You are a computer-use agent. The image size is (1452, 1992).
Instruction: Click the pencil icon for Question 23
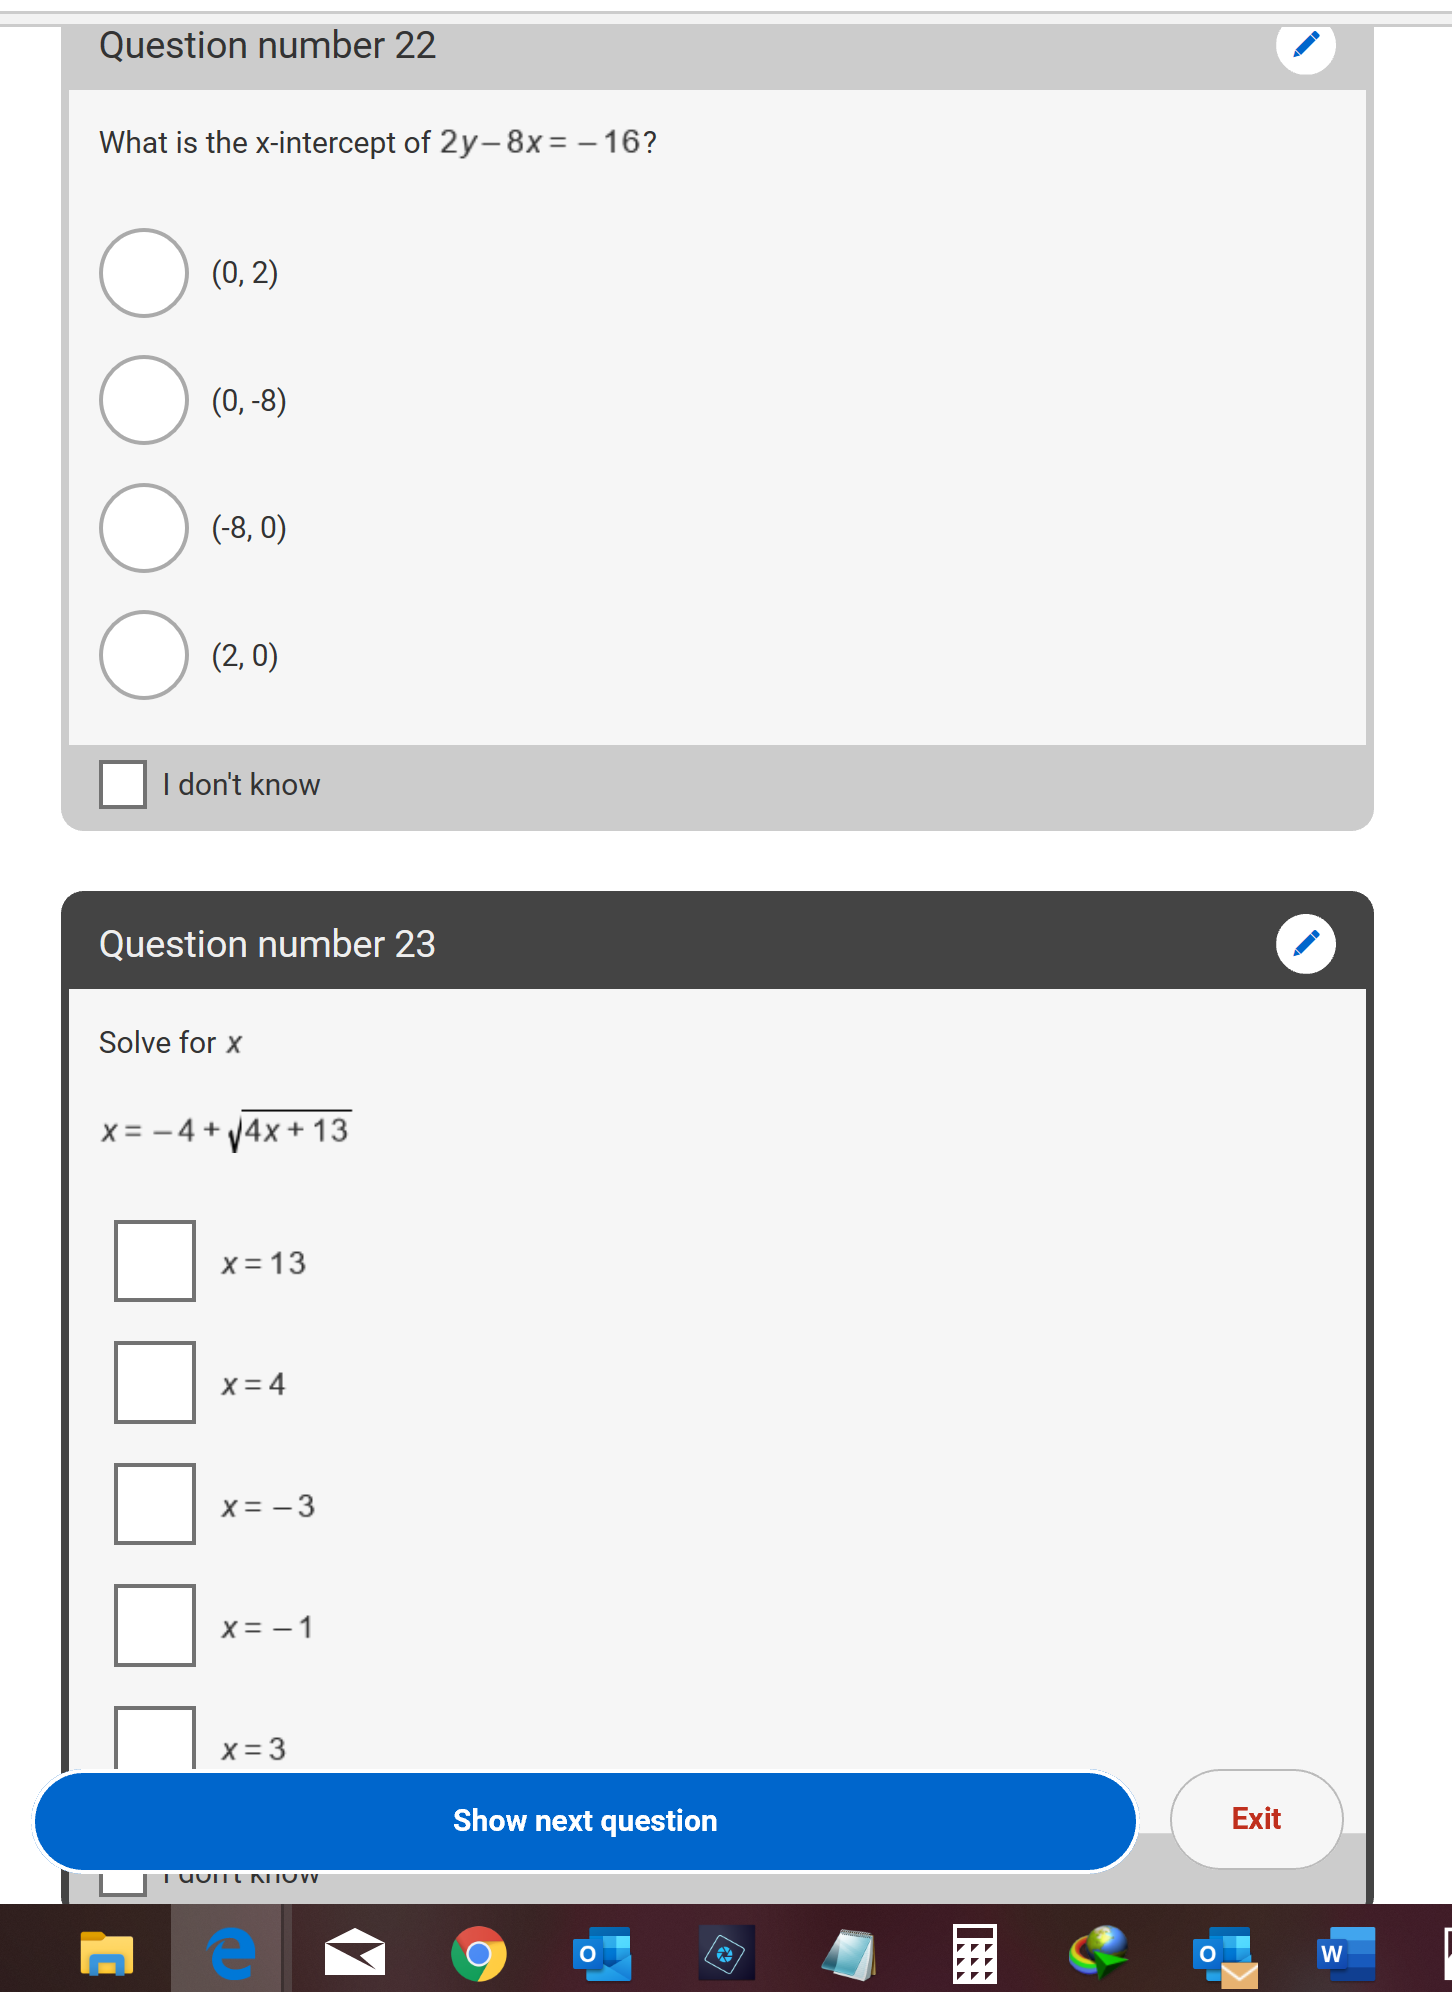[1305, 943]
